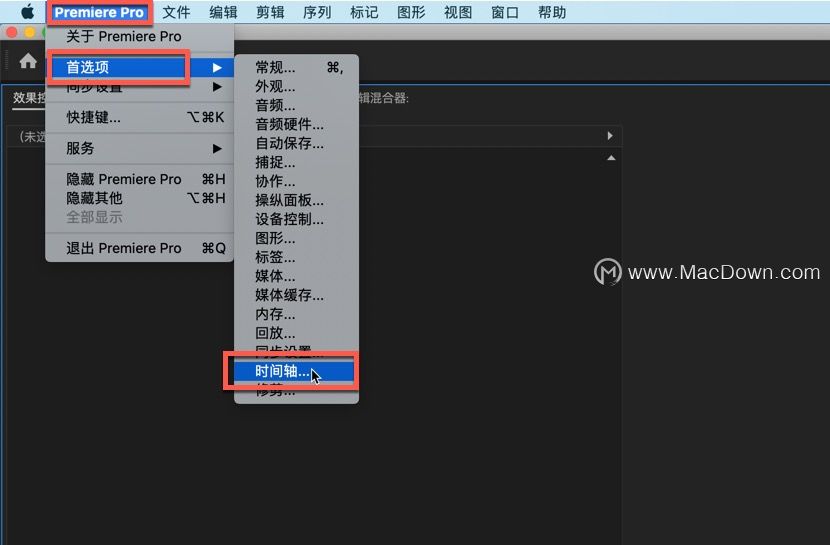Choose 退出 Premiere Pro
The height and width of the screenshot is (545, 830).
tap(140, 248)
